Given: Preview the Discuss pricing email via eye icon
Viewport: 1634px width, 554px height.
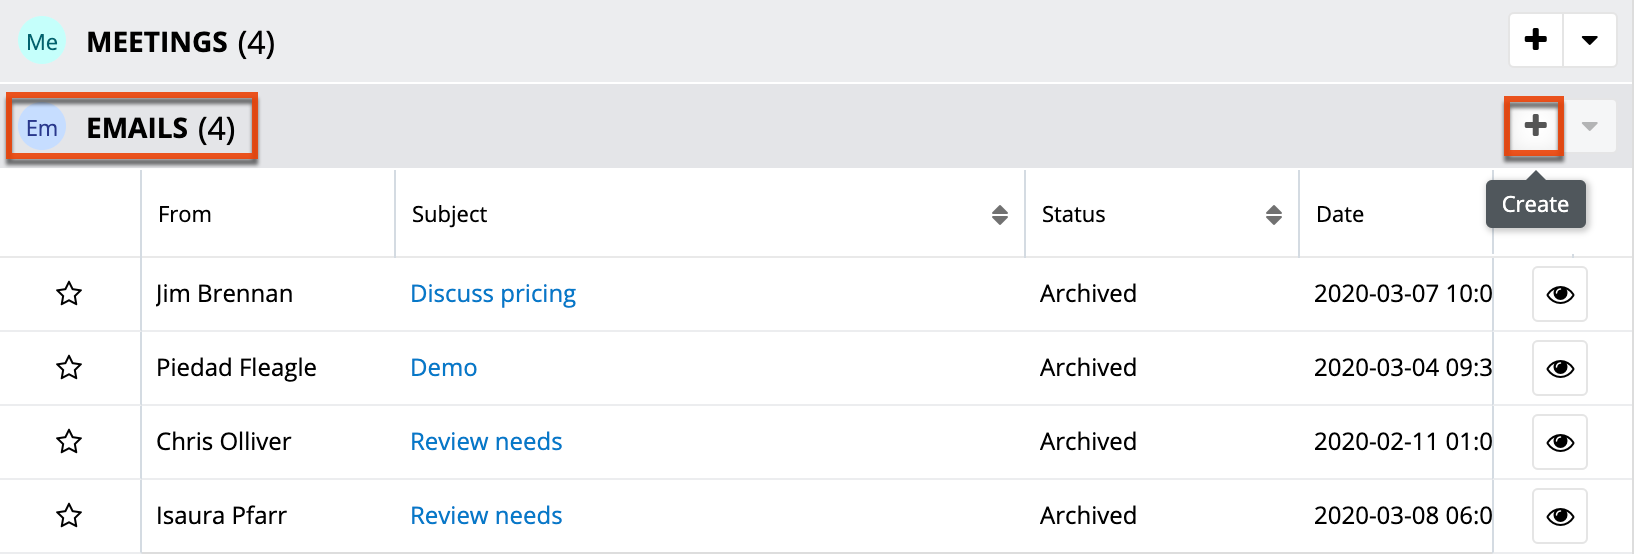Looking at the screenshot, I should pos(1559,295).
